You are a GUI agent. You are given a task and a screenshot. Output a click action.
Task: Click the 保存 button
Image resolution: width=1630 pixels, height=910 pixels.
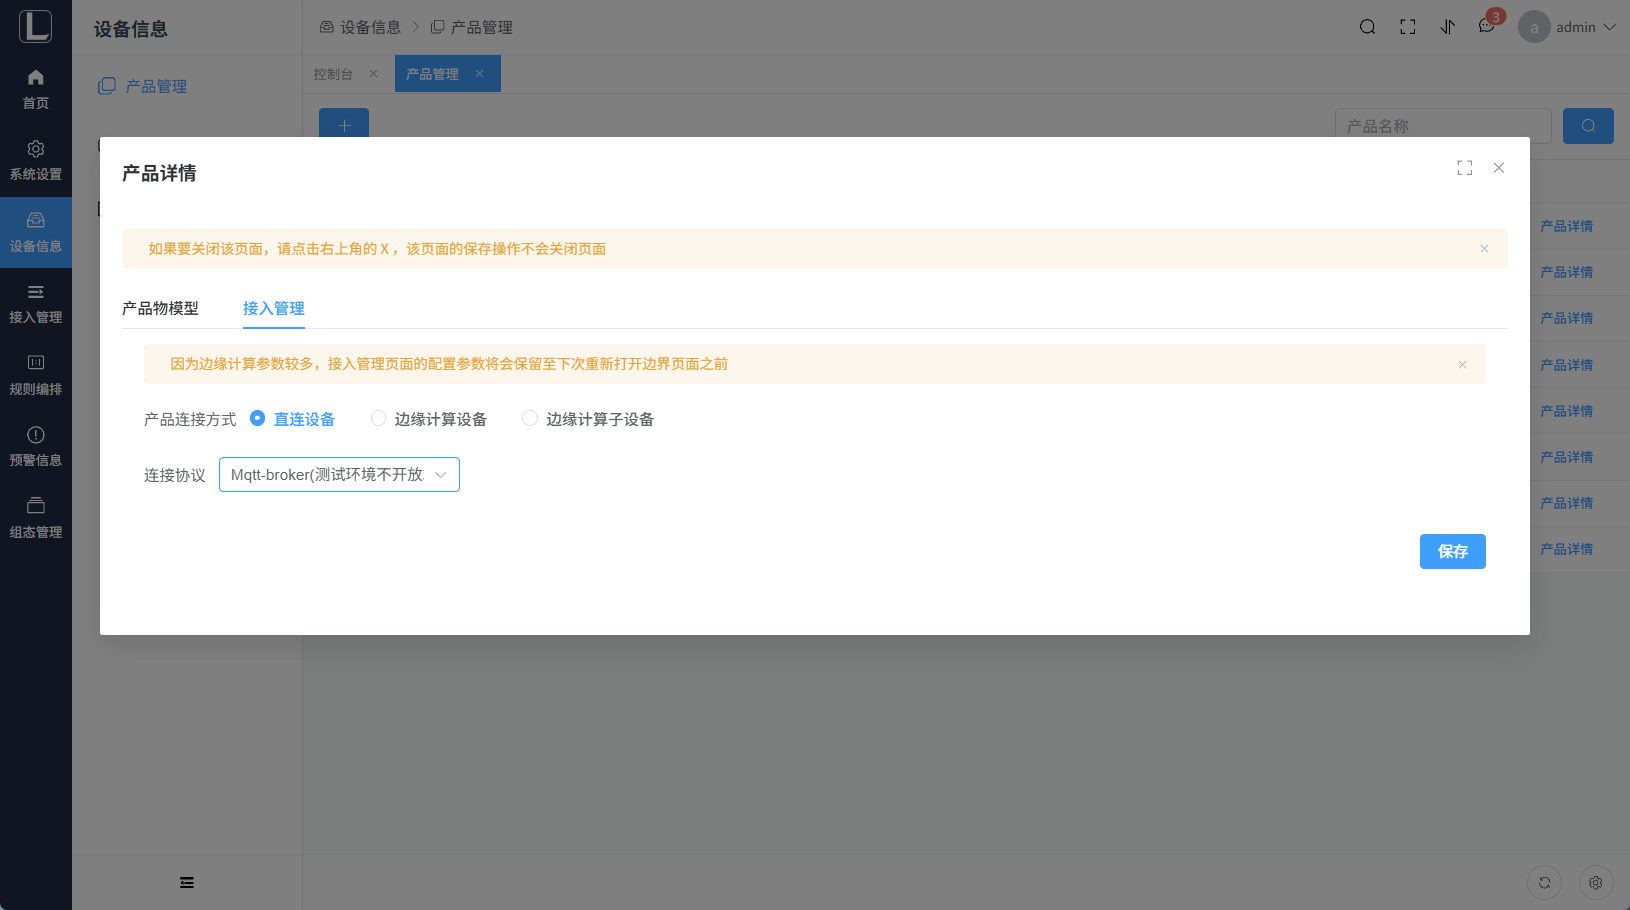click(x=1452, y=551)
